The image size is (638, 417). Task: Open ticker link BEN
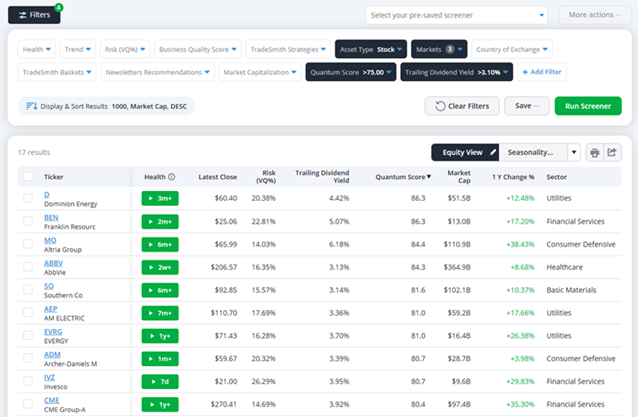point(51,218)
